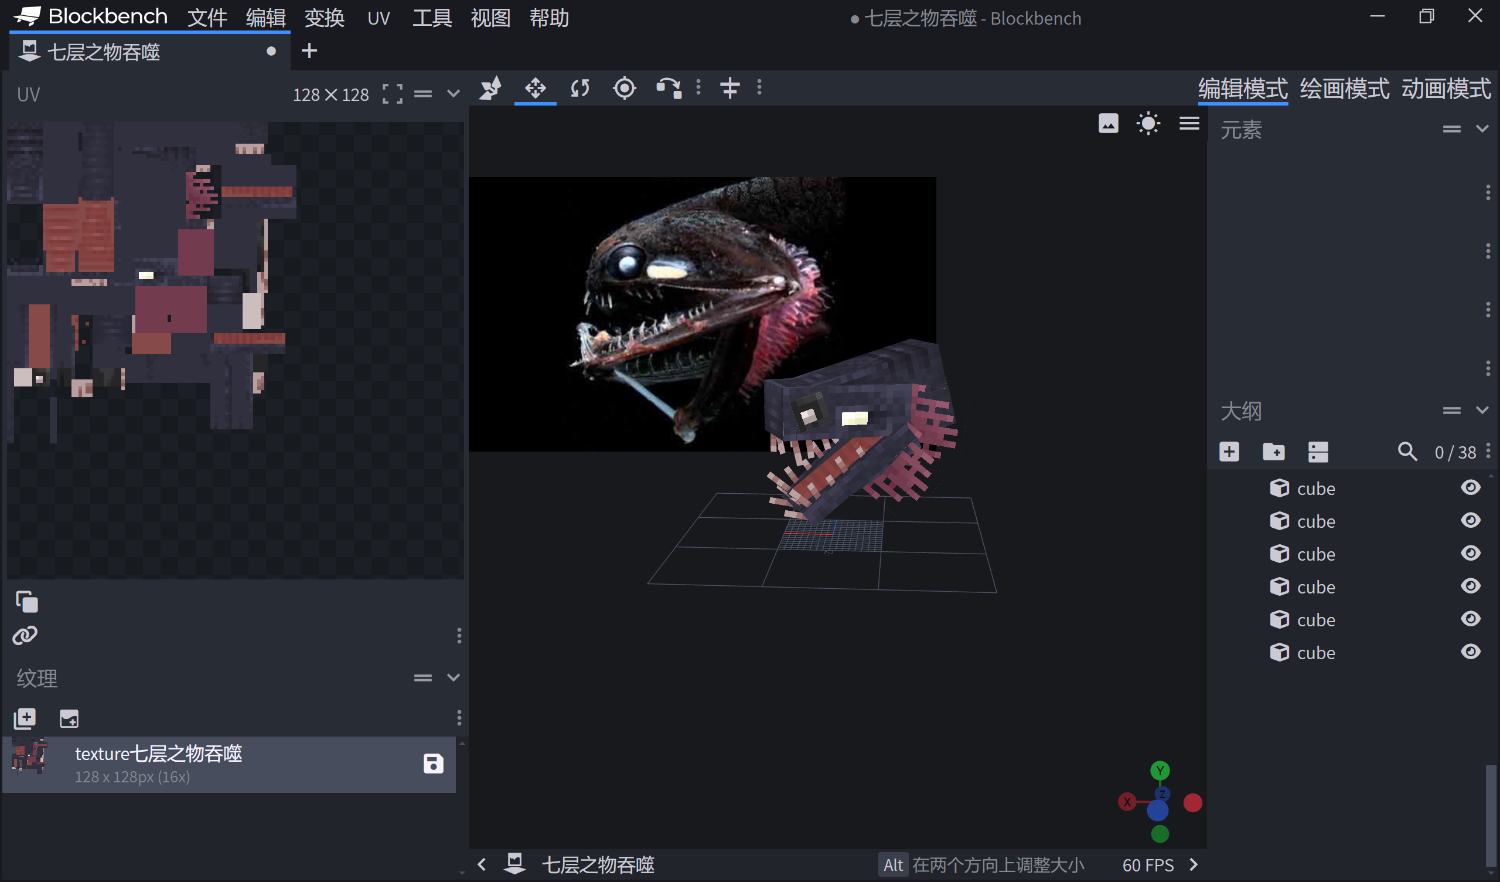The width and height of the screenshot is (1500, 882).
Task: Click the status bar left arrow
Action: tap(482, 865)
